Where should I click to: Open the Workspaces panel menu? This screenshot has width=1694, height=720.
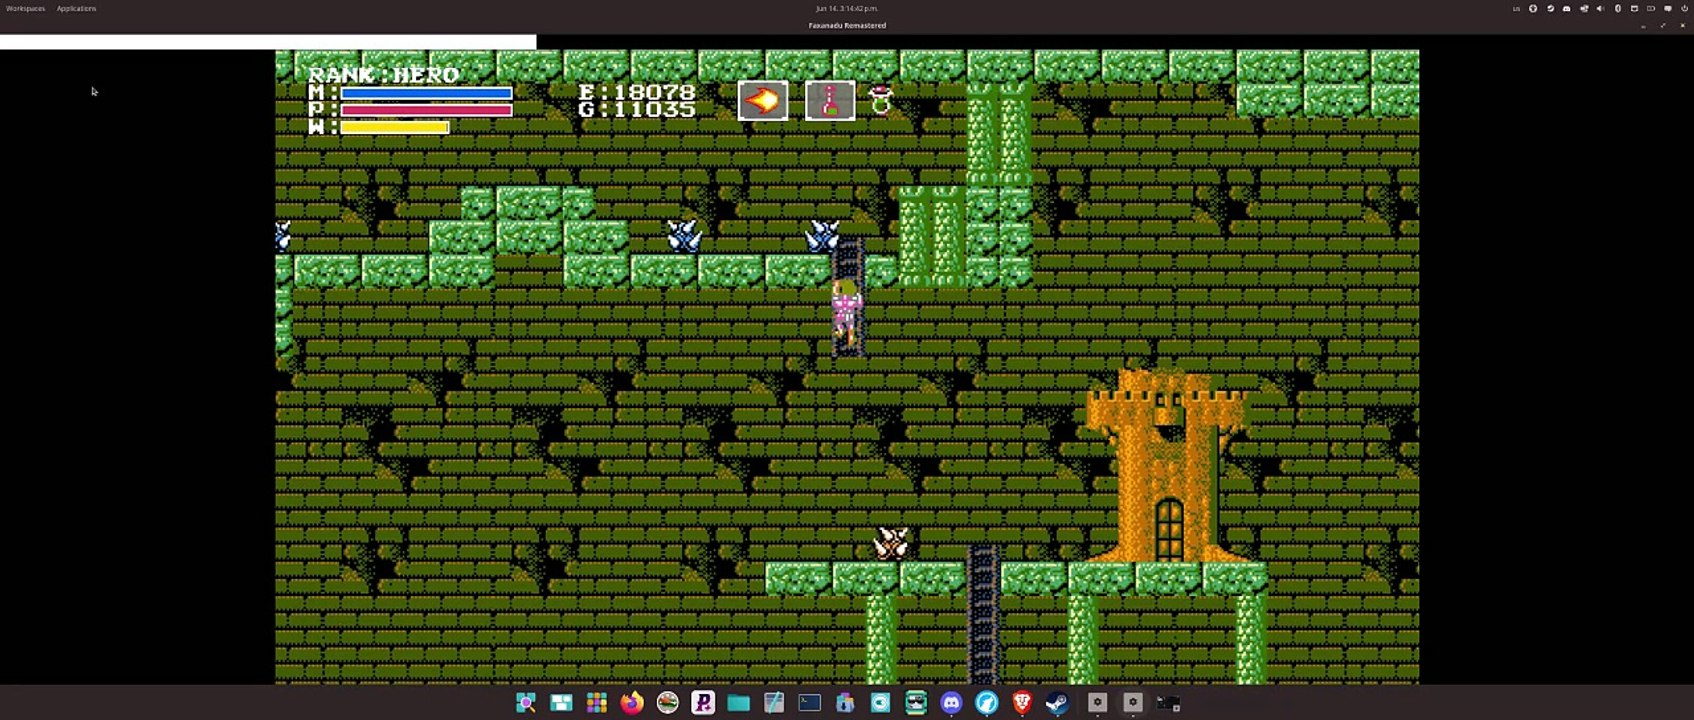(x=26, y=8)
